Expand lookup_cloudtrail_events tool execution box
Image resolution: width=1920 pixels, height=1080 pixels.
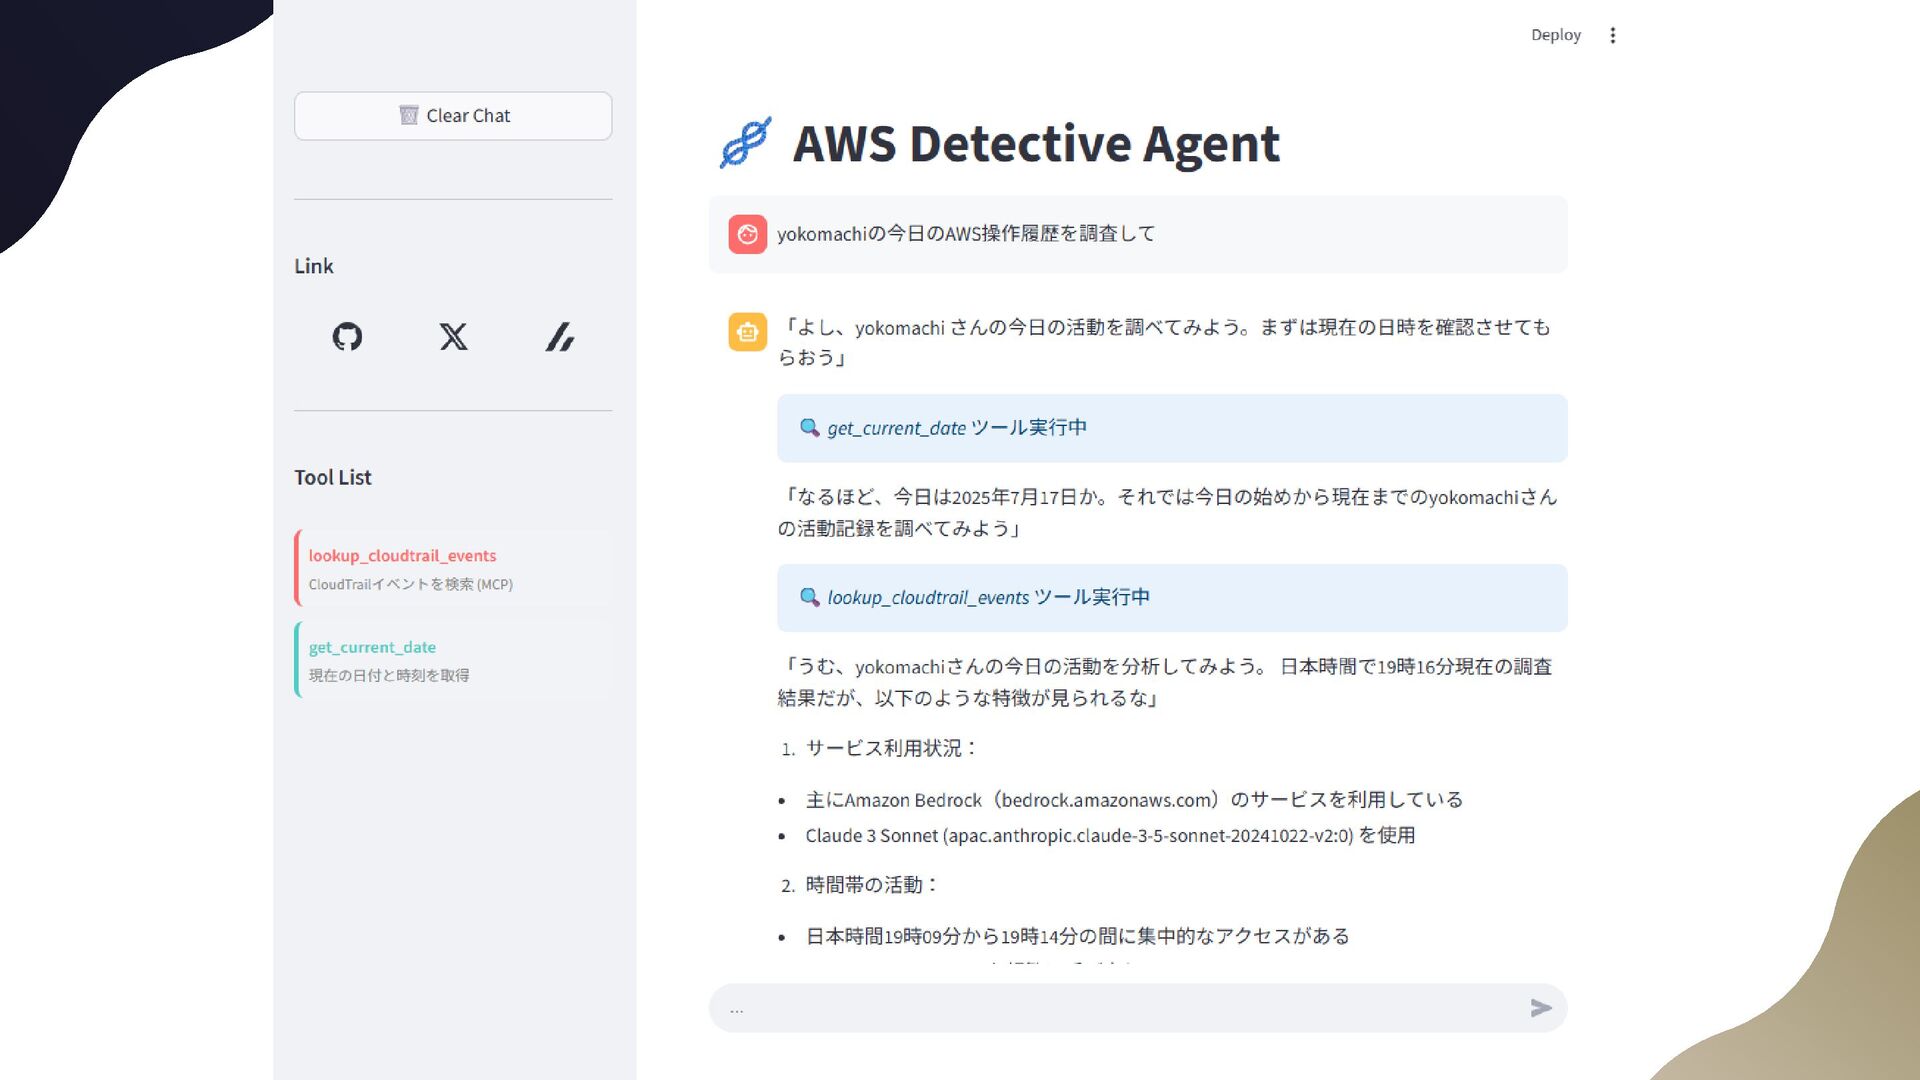[1171, 598]
